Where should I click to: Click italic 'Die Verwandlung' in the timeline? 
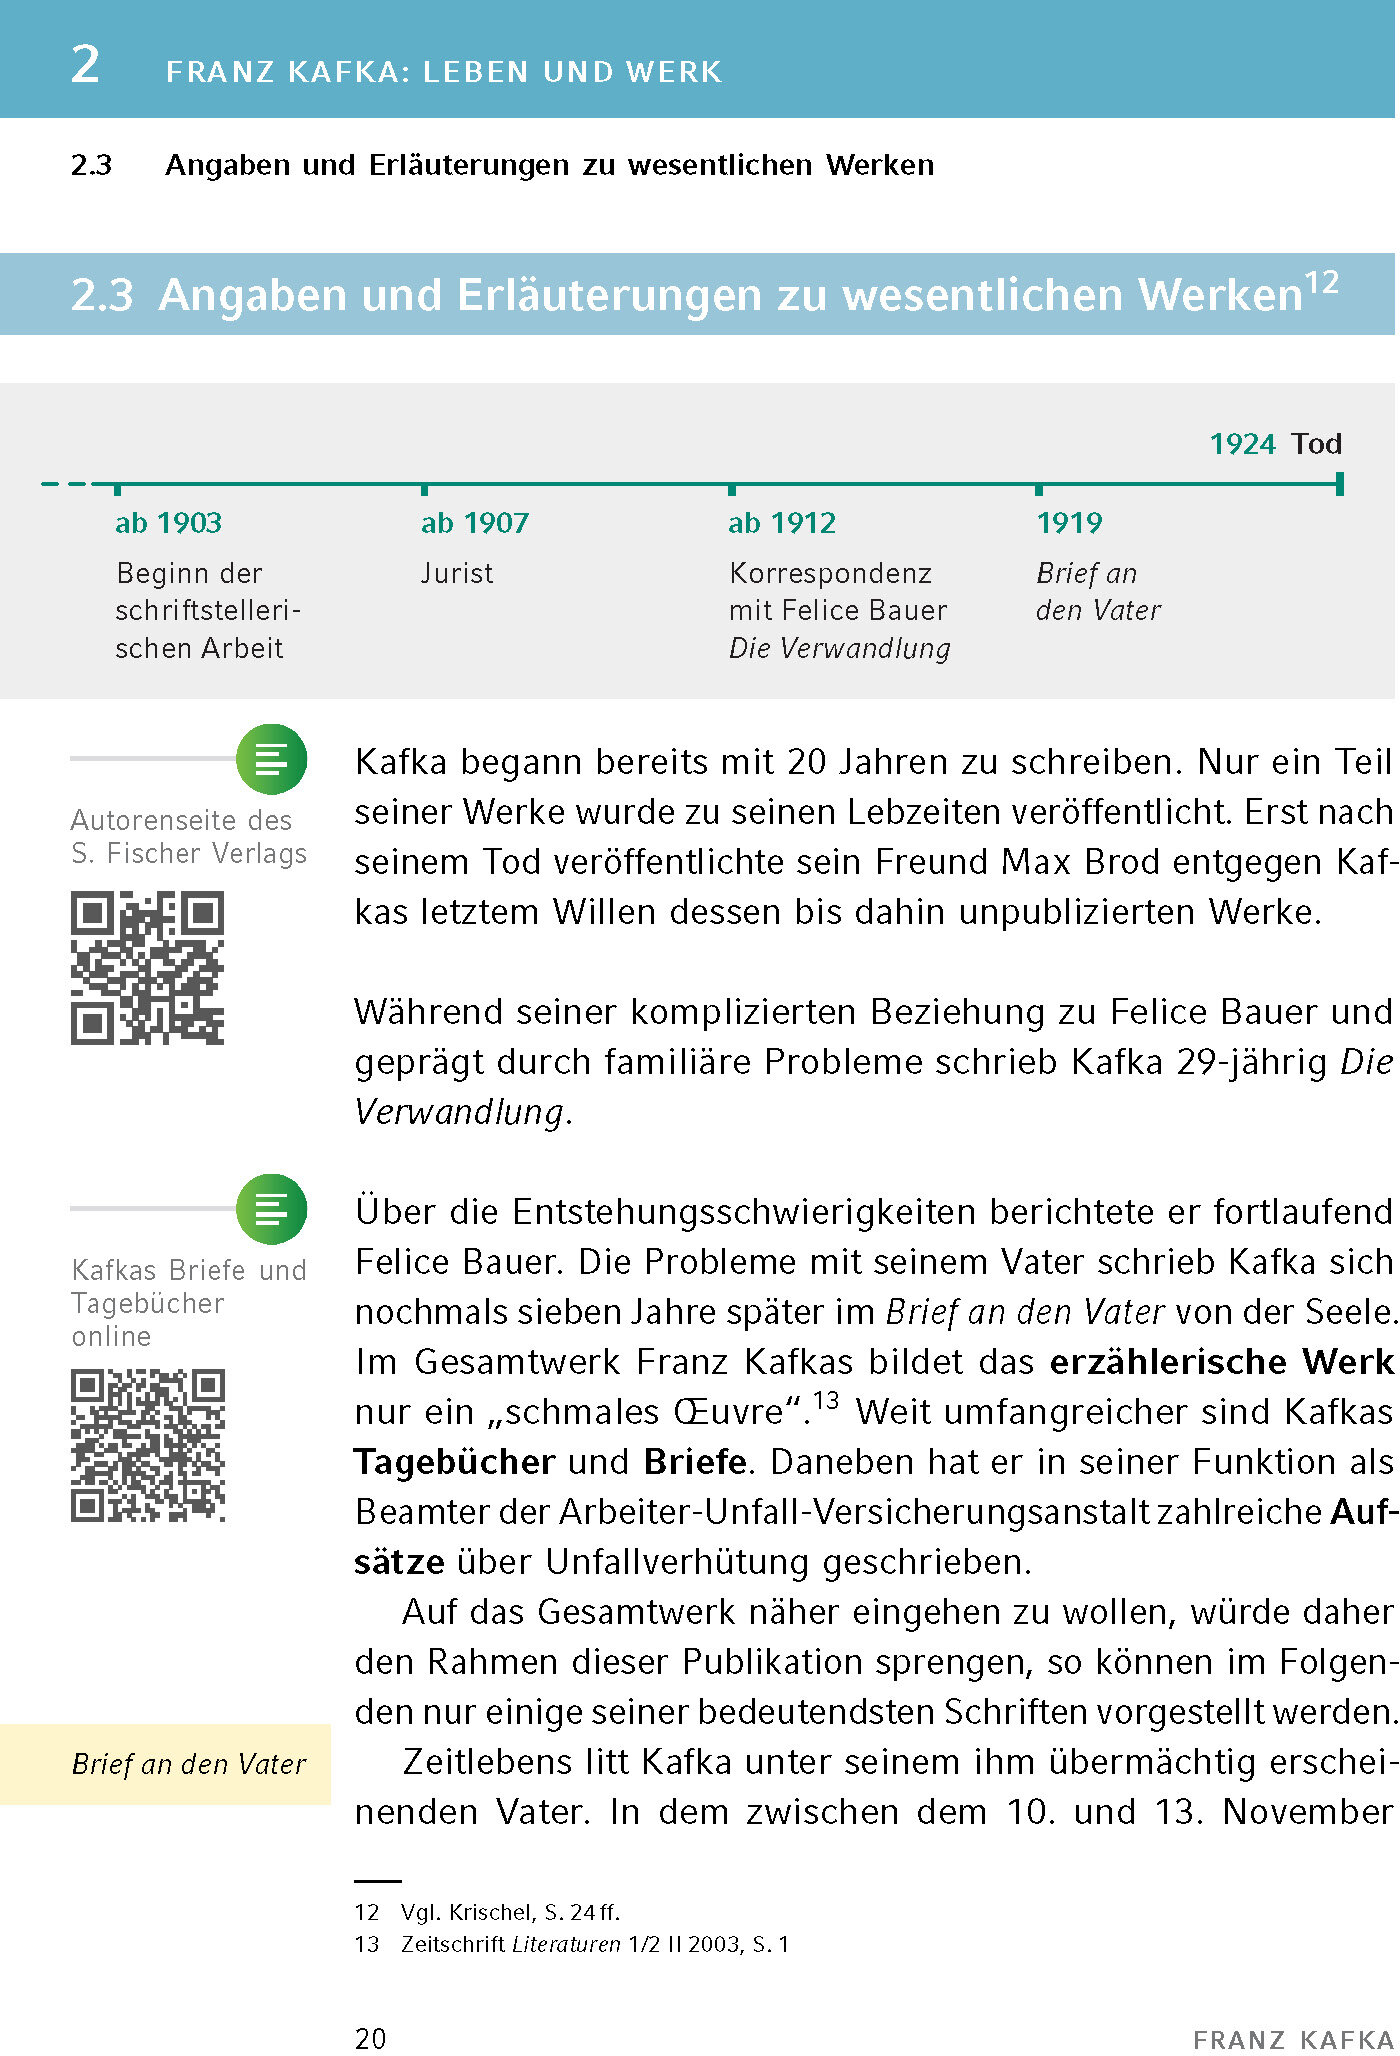point(840,648)
